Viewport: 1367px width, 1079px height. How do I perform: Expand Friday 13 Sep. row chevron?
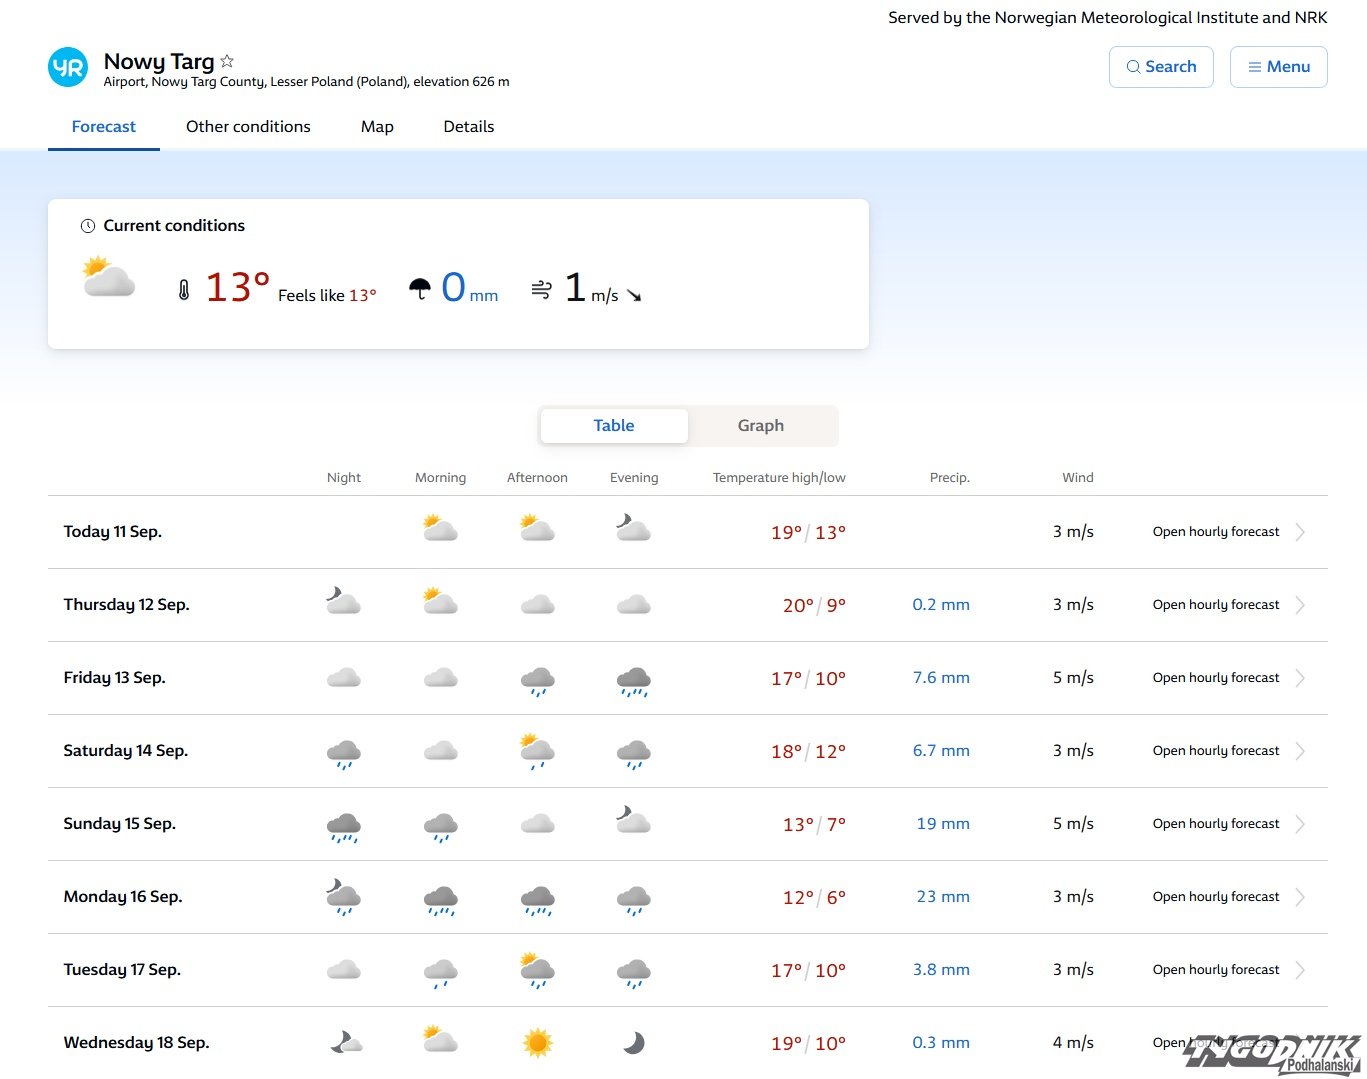pyautogui.click(x=1300, y=678)
